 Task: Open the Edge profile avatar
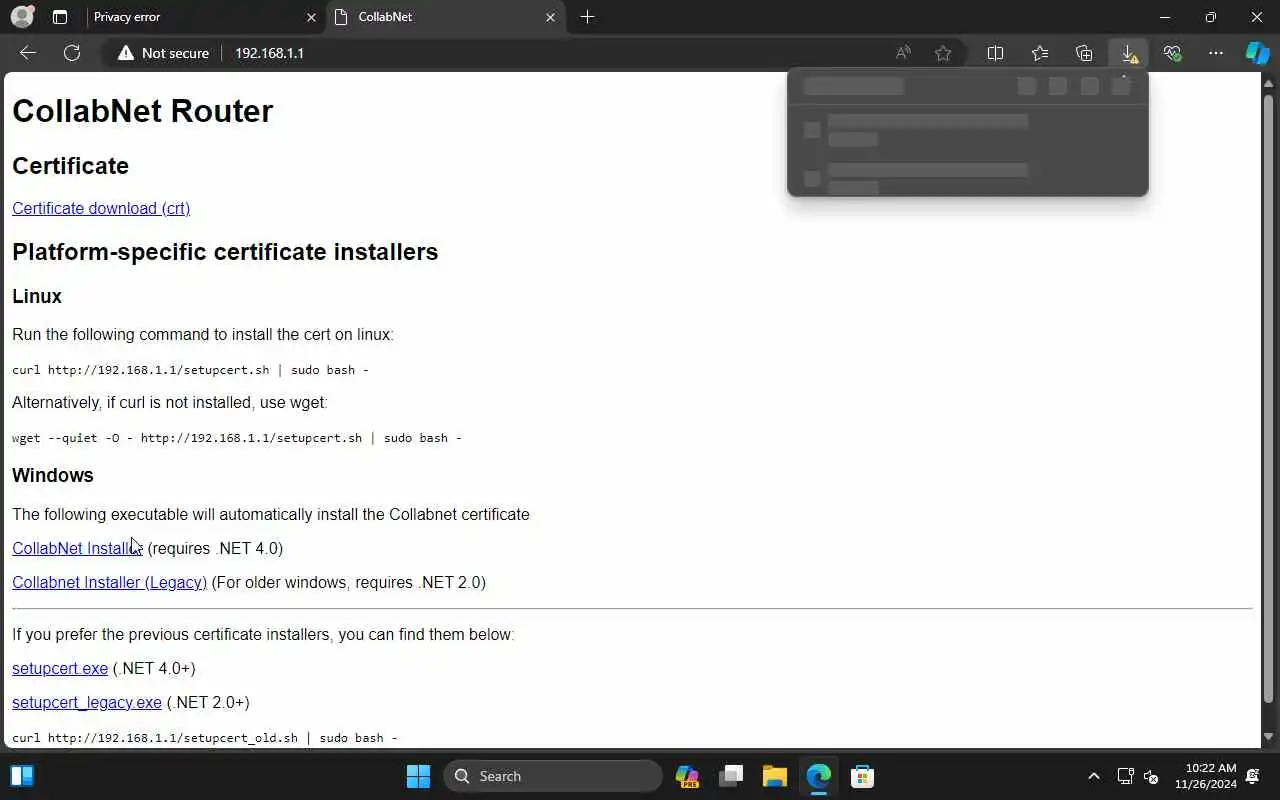(x=22, y=17)
